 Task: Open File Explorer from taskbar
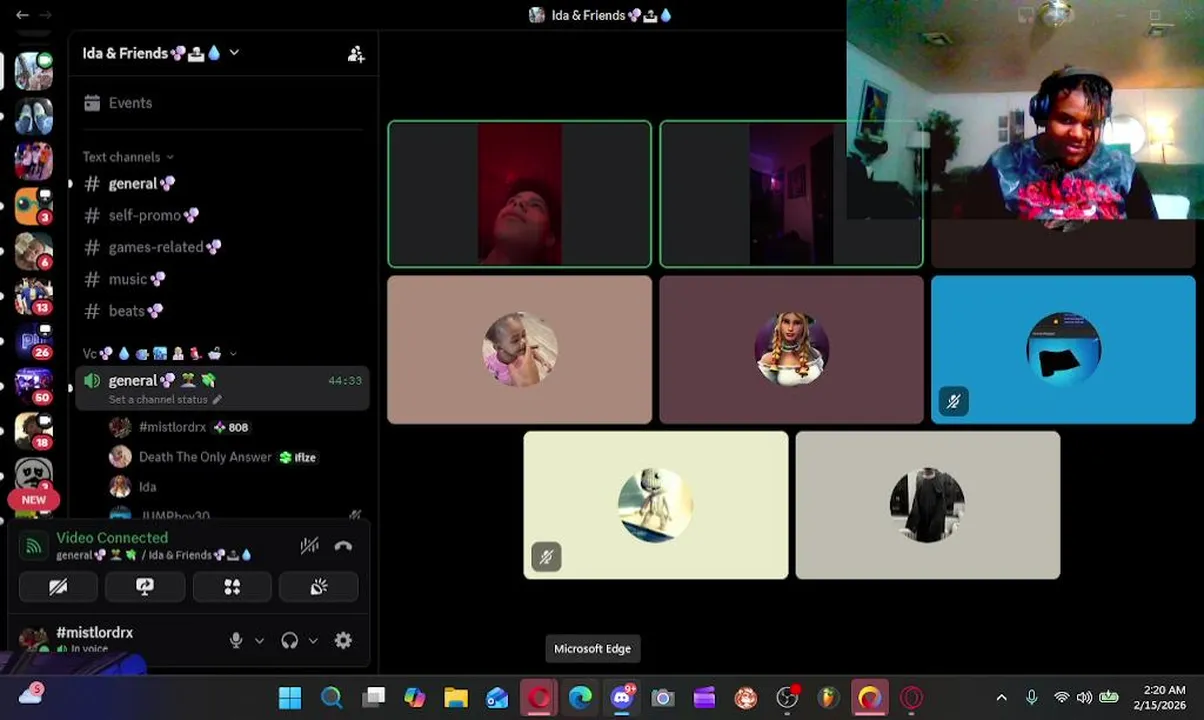pos(456,698)
